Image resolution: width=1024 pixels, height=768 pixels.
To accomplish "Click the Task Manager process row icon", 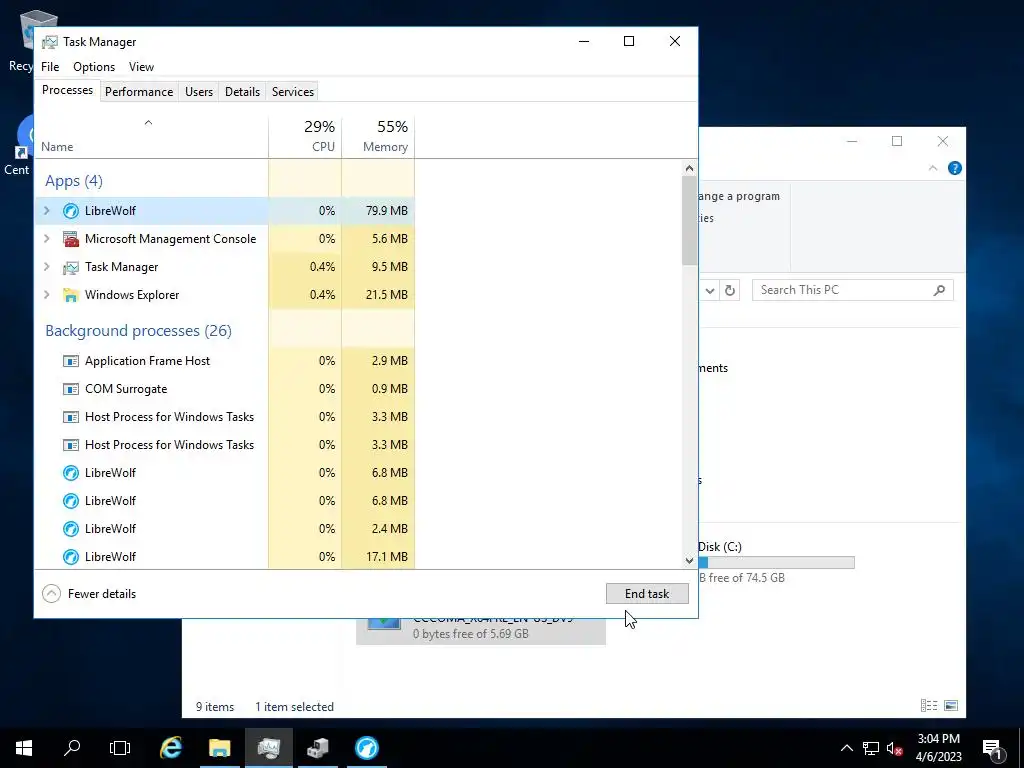I will [x=71, y=267].
